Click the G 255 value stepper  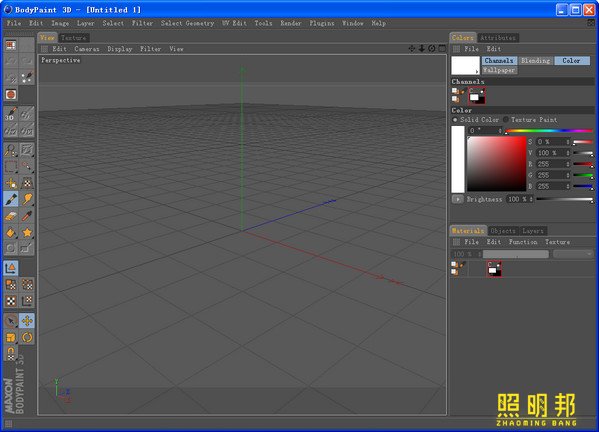click(x=568, y=175)
